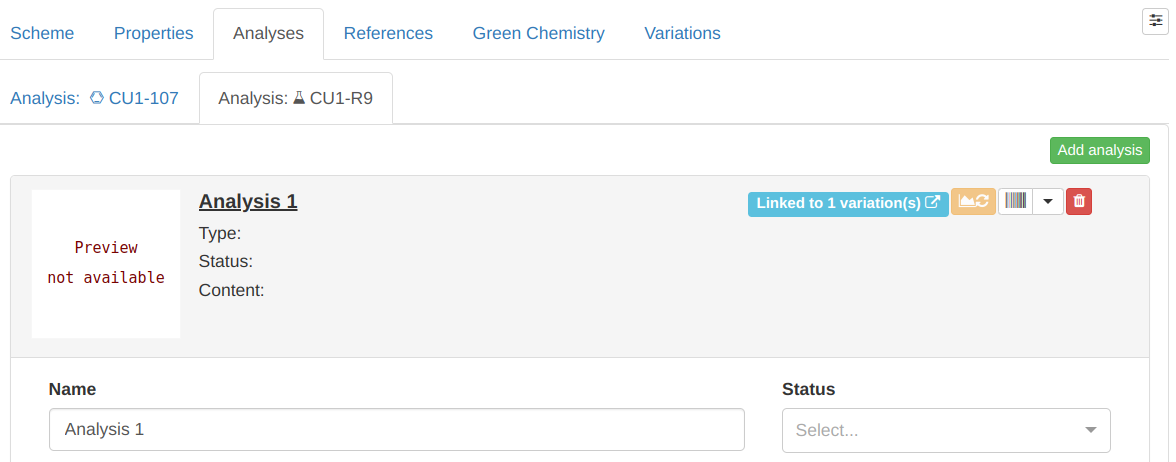
Task: Click the Linked to 1 variation(s) badge
Action: tap(838, 203)
